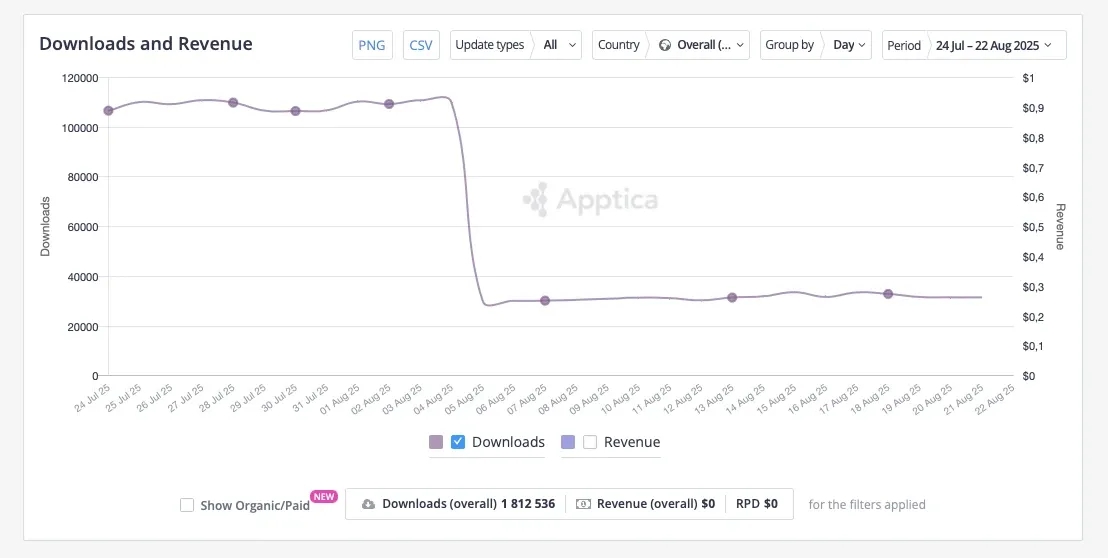Export chart as PNG
The image size is (1108, 558).
pyautogui.click(x=372, y=45)
